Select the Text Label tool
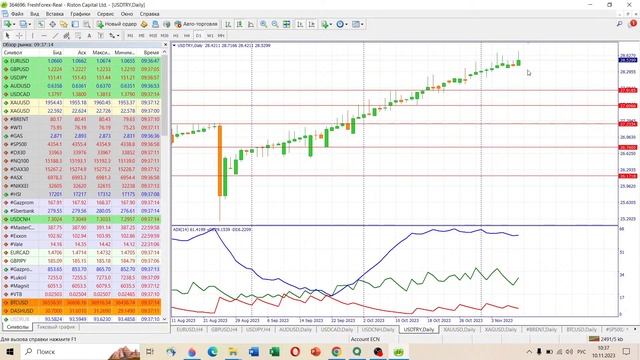This screenshot has height=360, width=640. tap(101, 36)
